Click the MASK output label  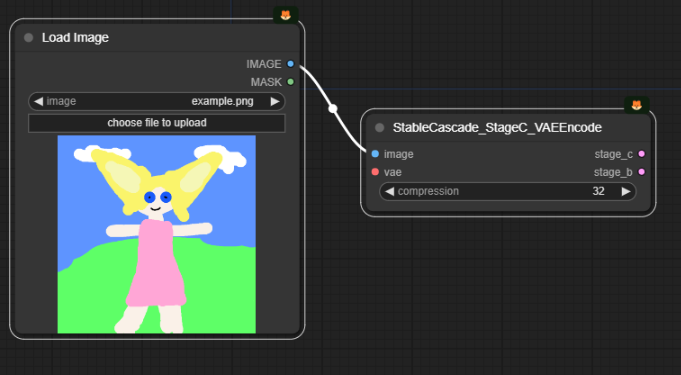coord(266,82)
